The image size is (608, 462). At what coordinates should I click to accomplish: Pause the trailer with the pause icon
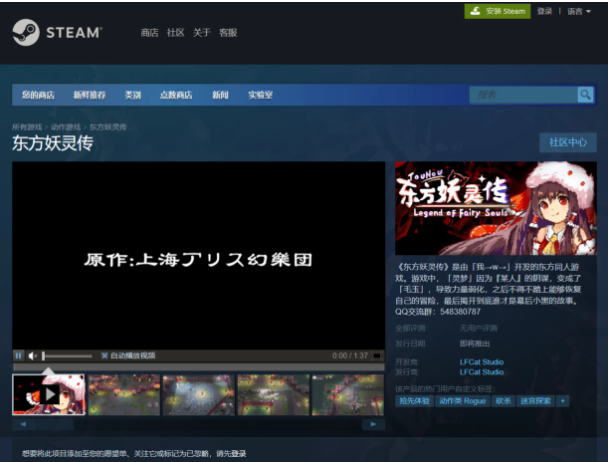[x=18, y=355]
